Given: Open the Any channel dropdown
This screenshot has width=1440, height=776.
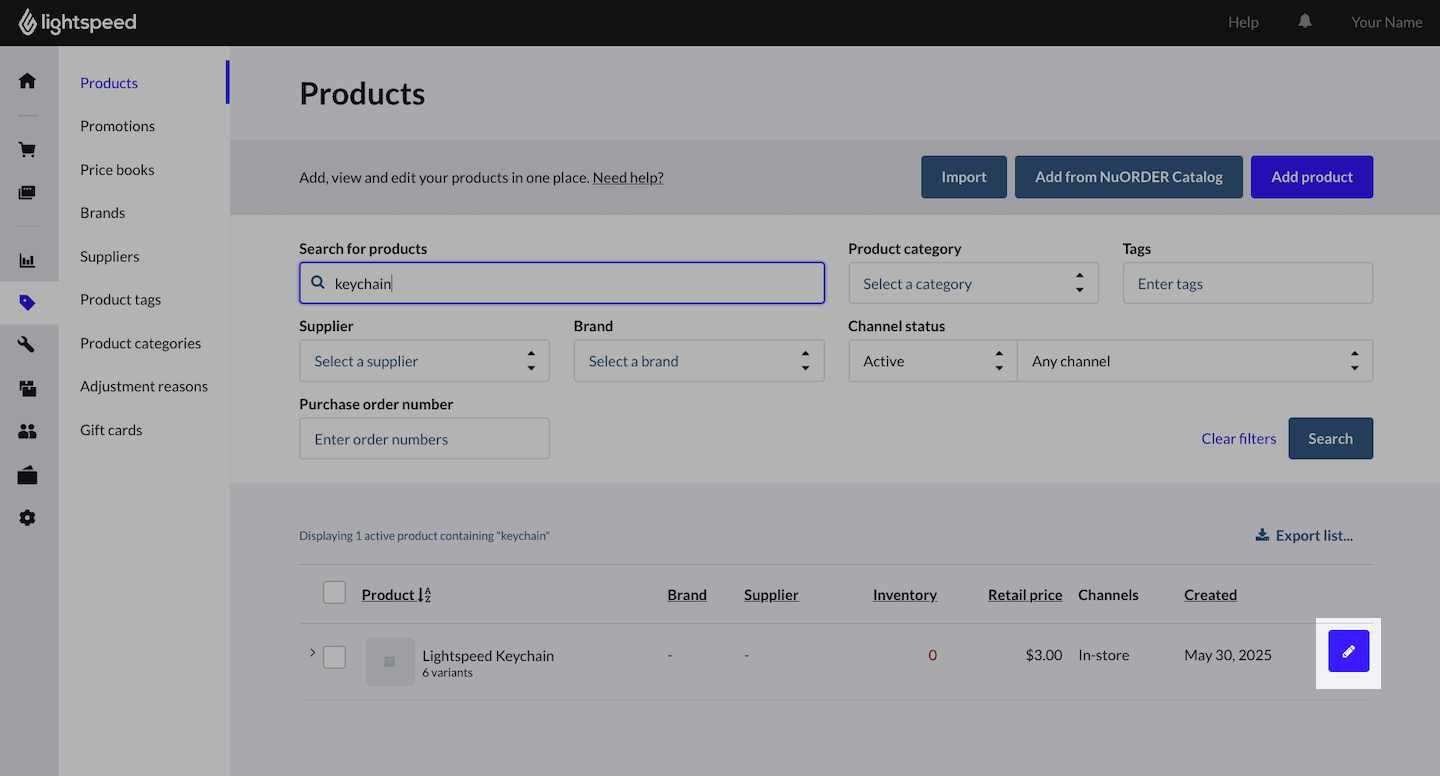Looking at the screenshot, I should (1194, 361).
